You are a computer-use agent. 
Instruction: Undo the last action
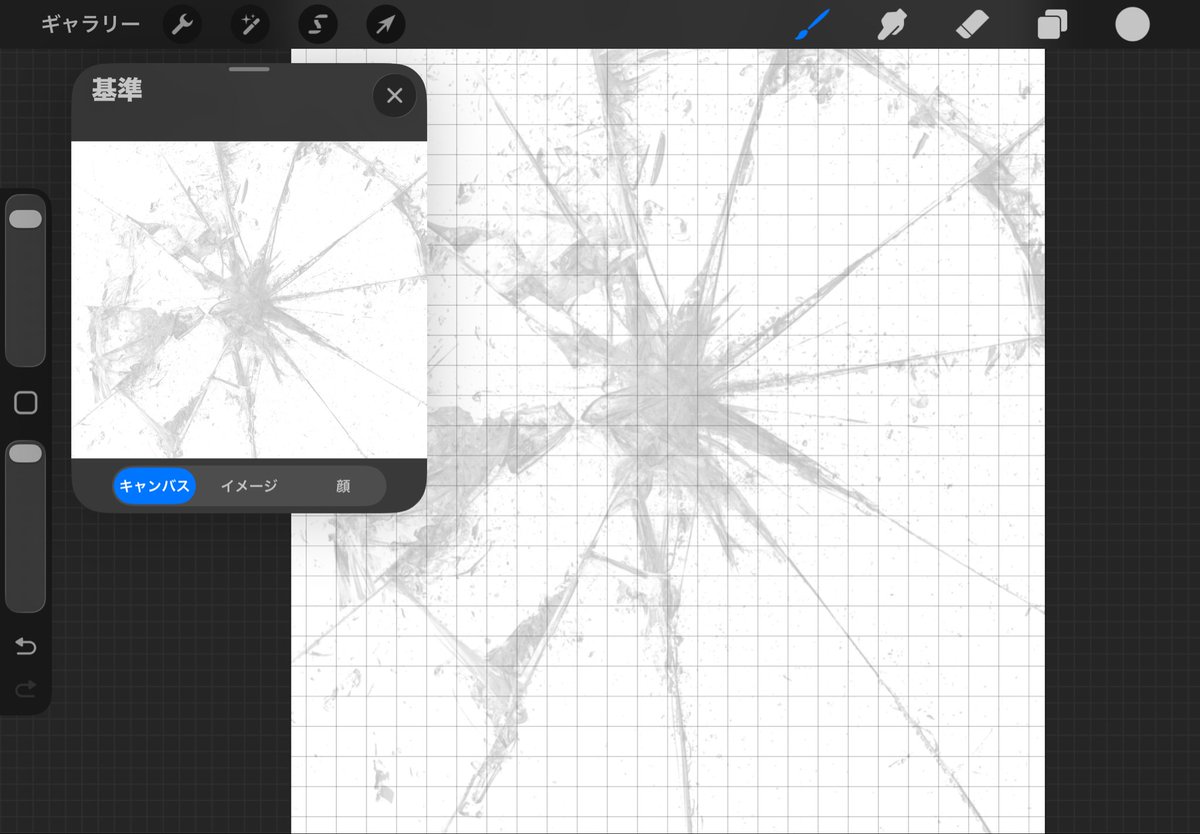(x=25, y=647)
